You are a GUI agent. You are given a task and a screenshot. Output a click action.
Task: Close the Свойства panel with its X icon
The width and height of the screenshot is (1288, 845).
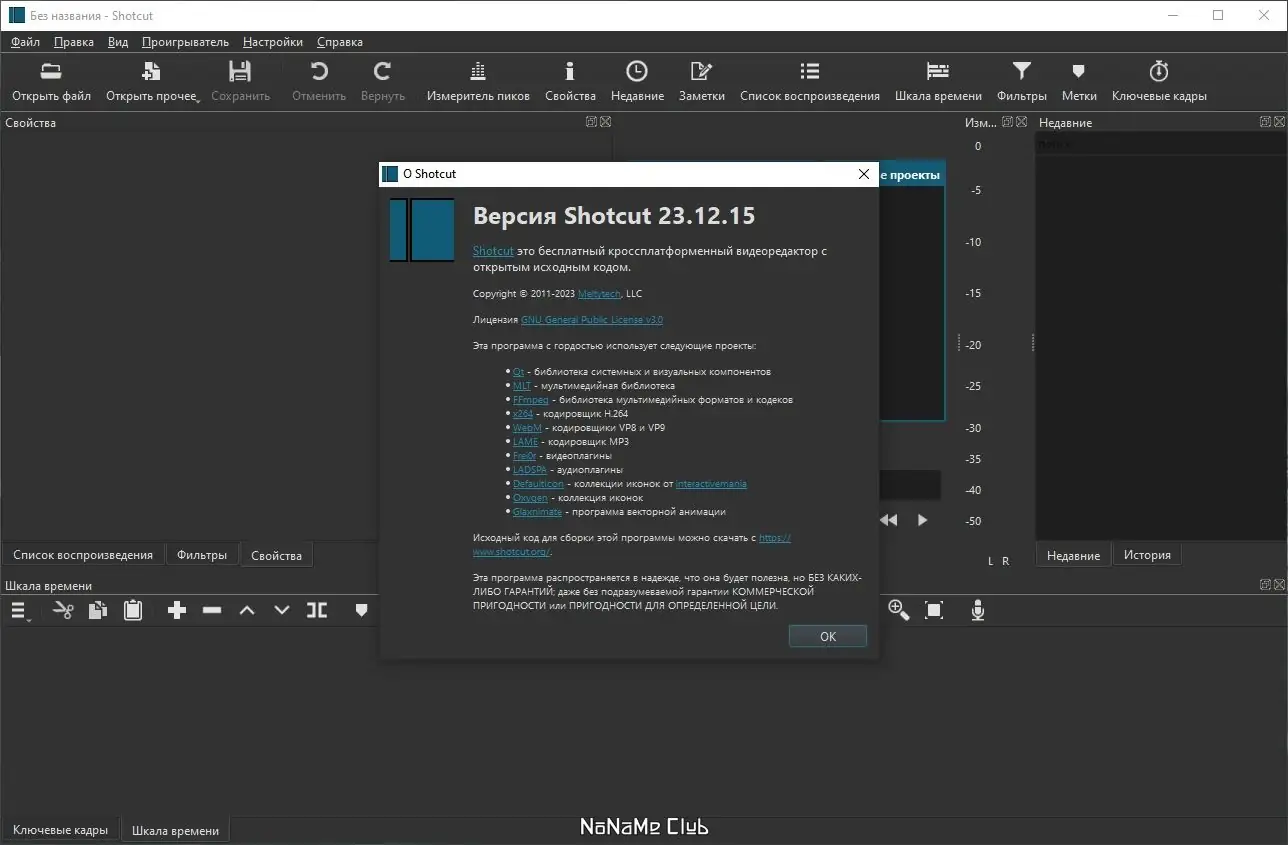pos(605,122)
